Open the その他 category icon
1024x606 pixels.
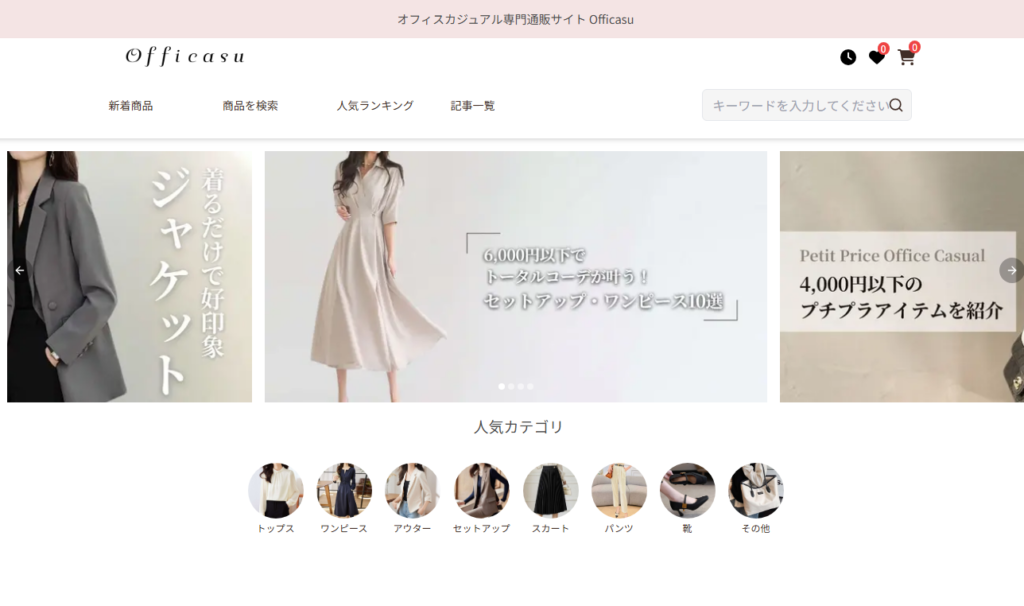click(x=755, y=490)
